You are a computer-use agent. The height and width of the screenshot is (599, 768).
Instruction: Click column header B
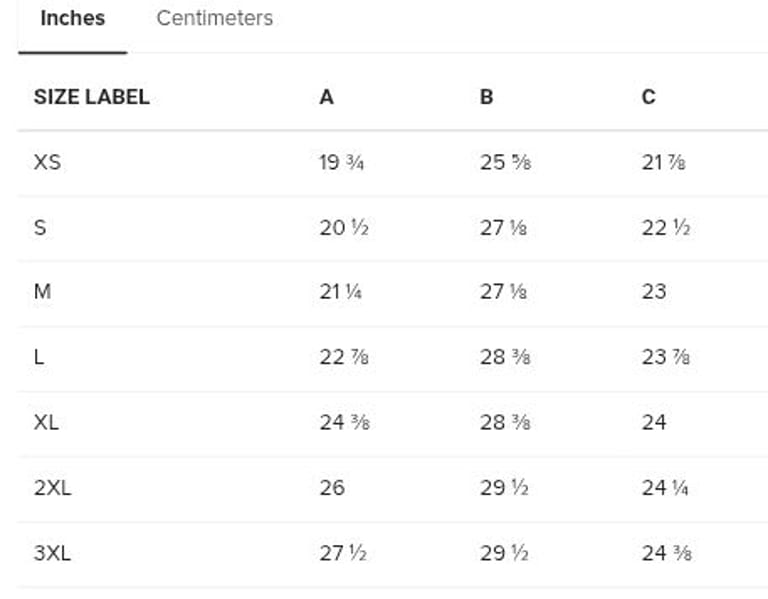click(x=486, y=97)
